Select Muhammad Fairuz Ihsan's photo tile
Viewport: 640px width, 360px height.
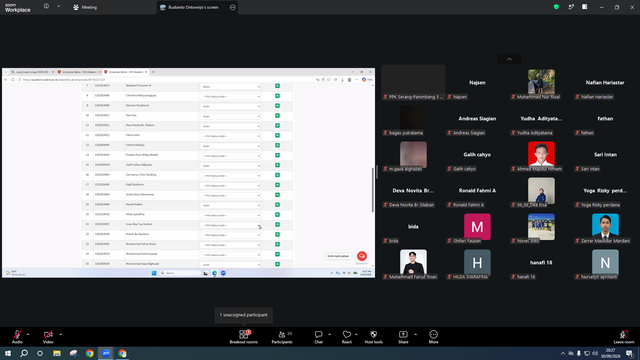[413, 262]
